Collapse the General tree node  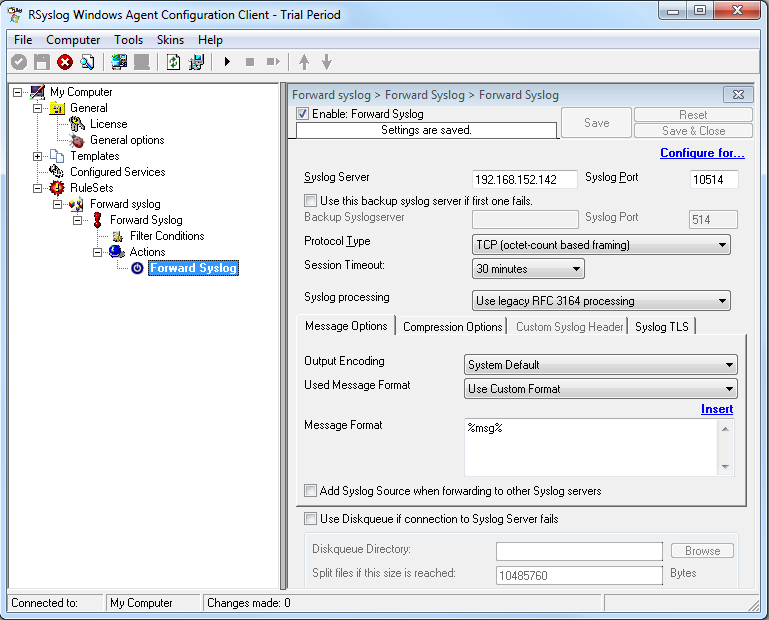tap(37, 108)
